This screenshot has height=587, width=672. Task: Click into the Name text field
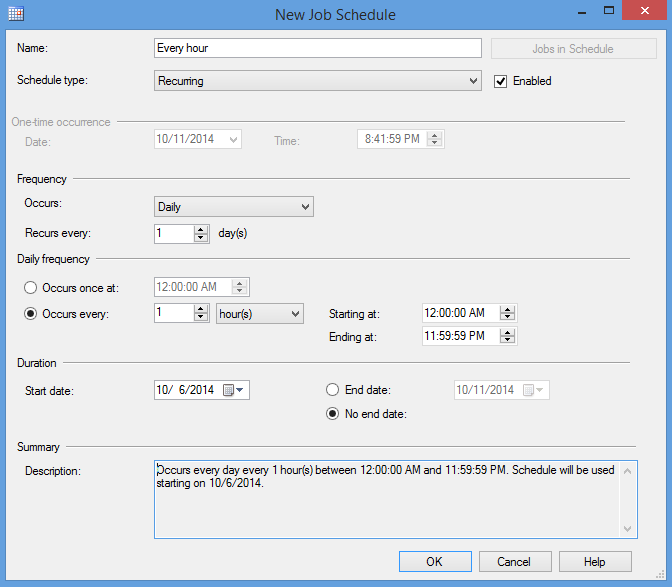(x=318, y=48)
